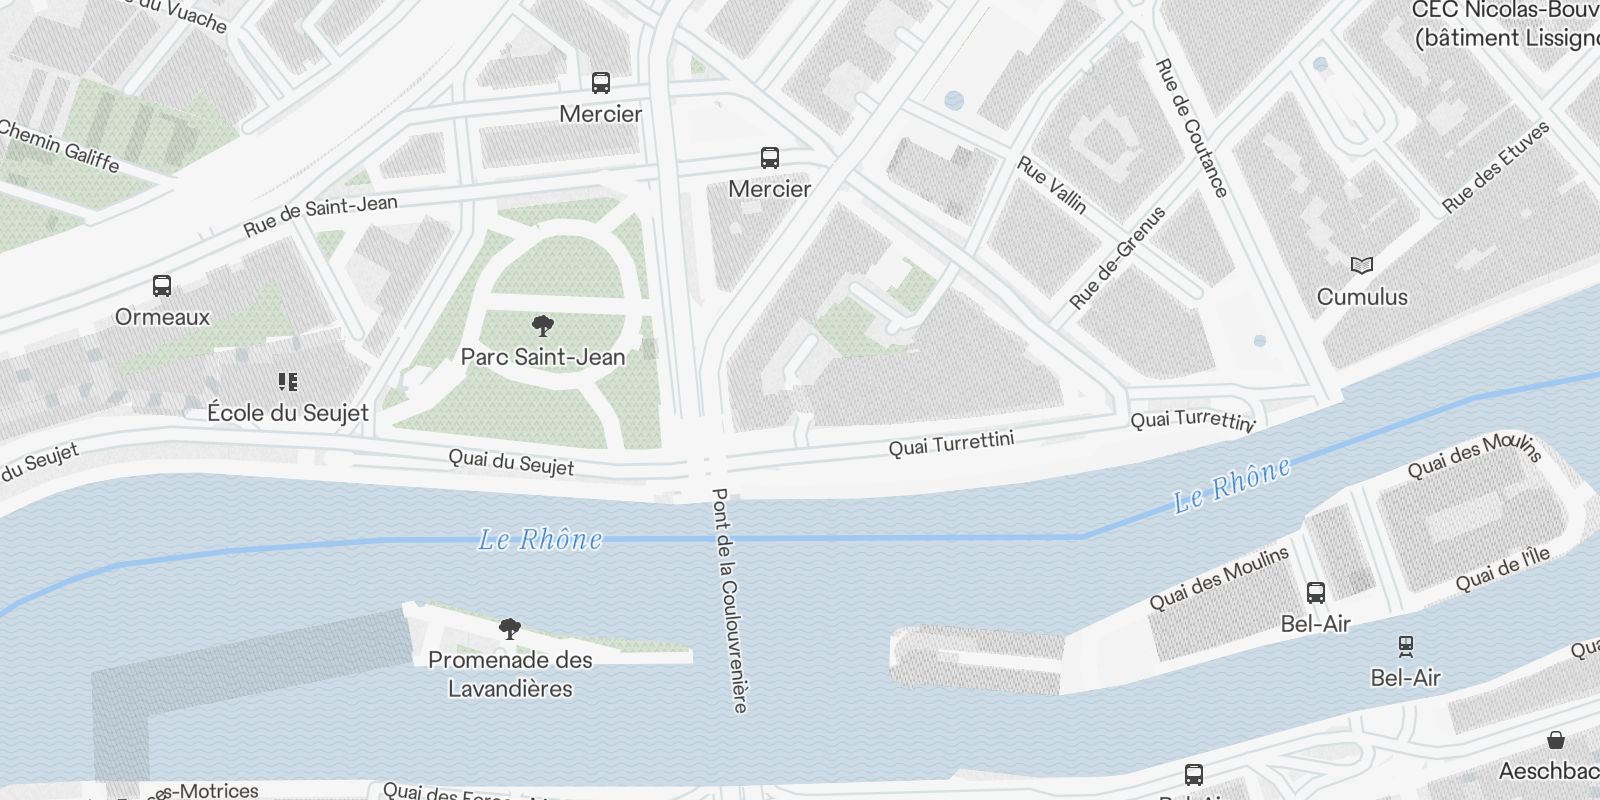Select the Rue des Etuves label

(1496, 167)
